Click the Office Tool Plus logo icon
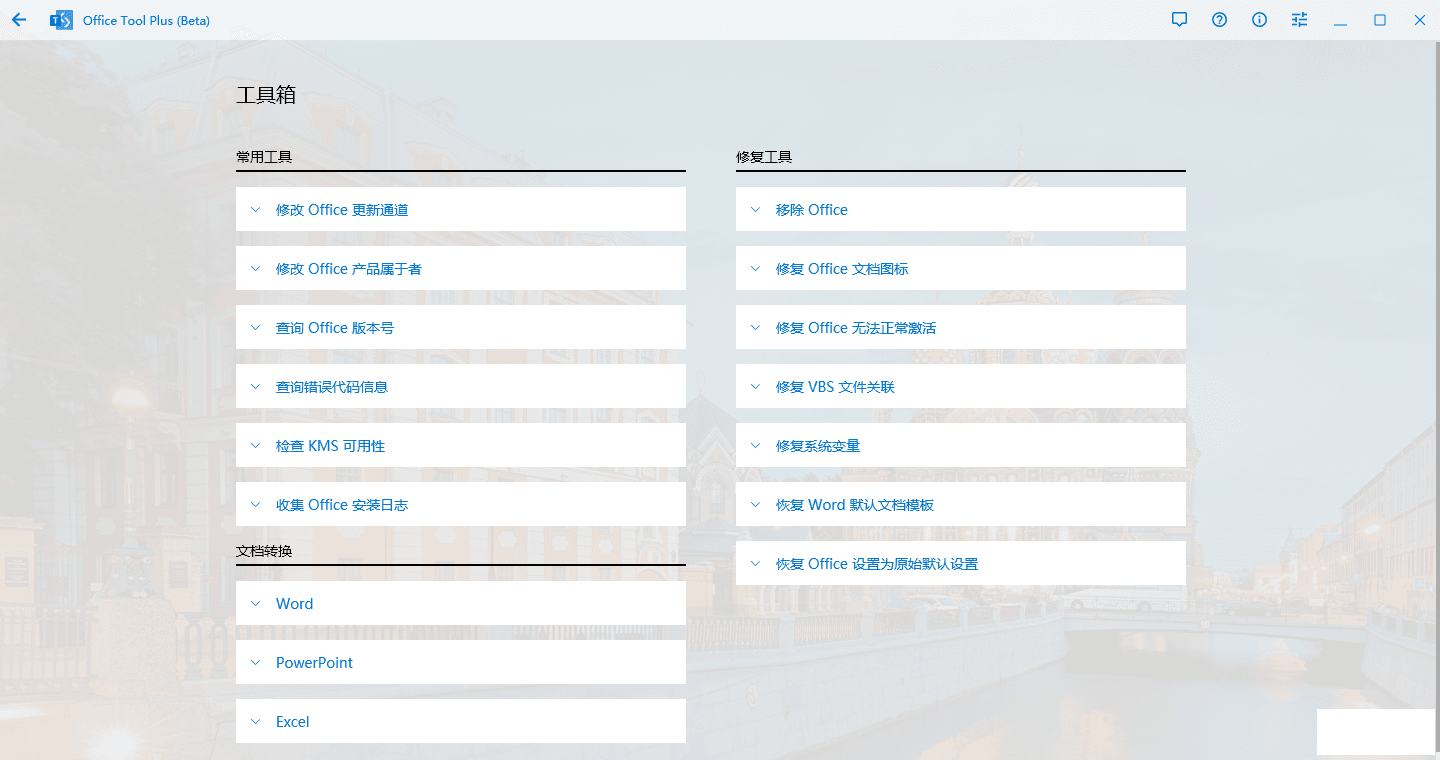Viewport: 1440px width, 760px height. (x=61, y=20)
